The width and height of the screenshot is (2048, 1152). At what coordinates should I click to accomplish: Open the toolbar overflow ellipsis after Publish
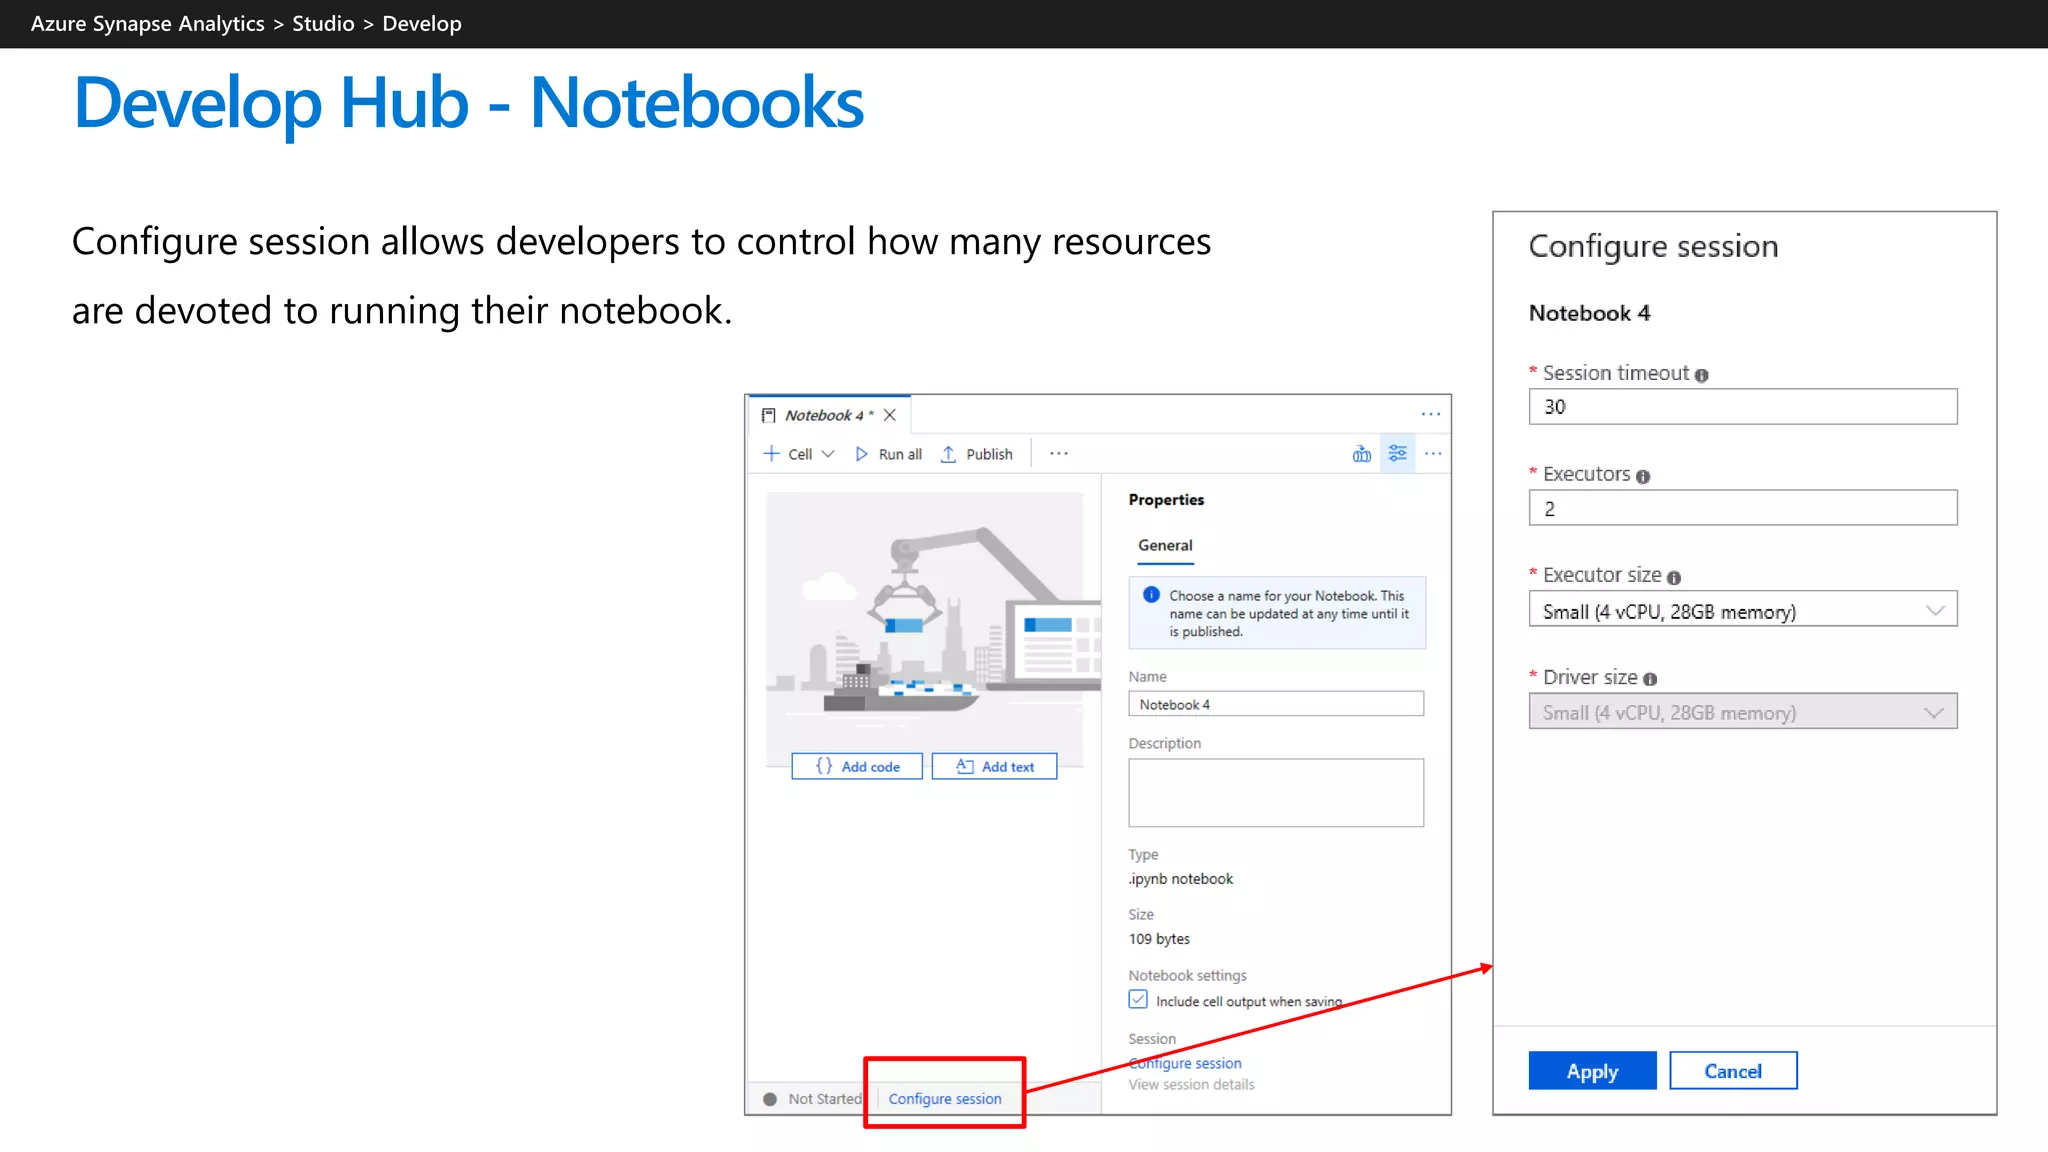click(x=1059, y=454)
